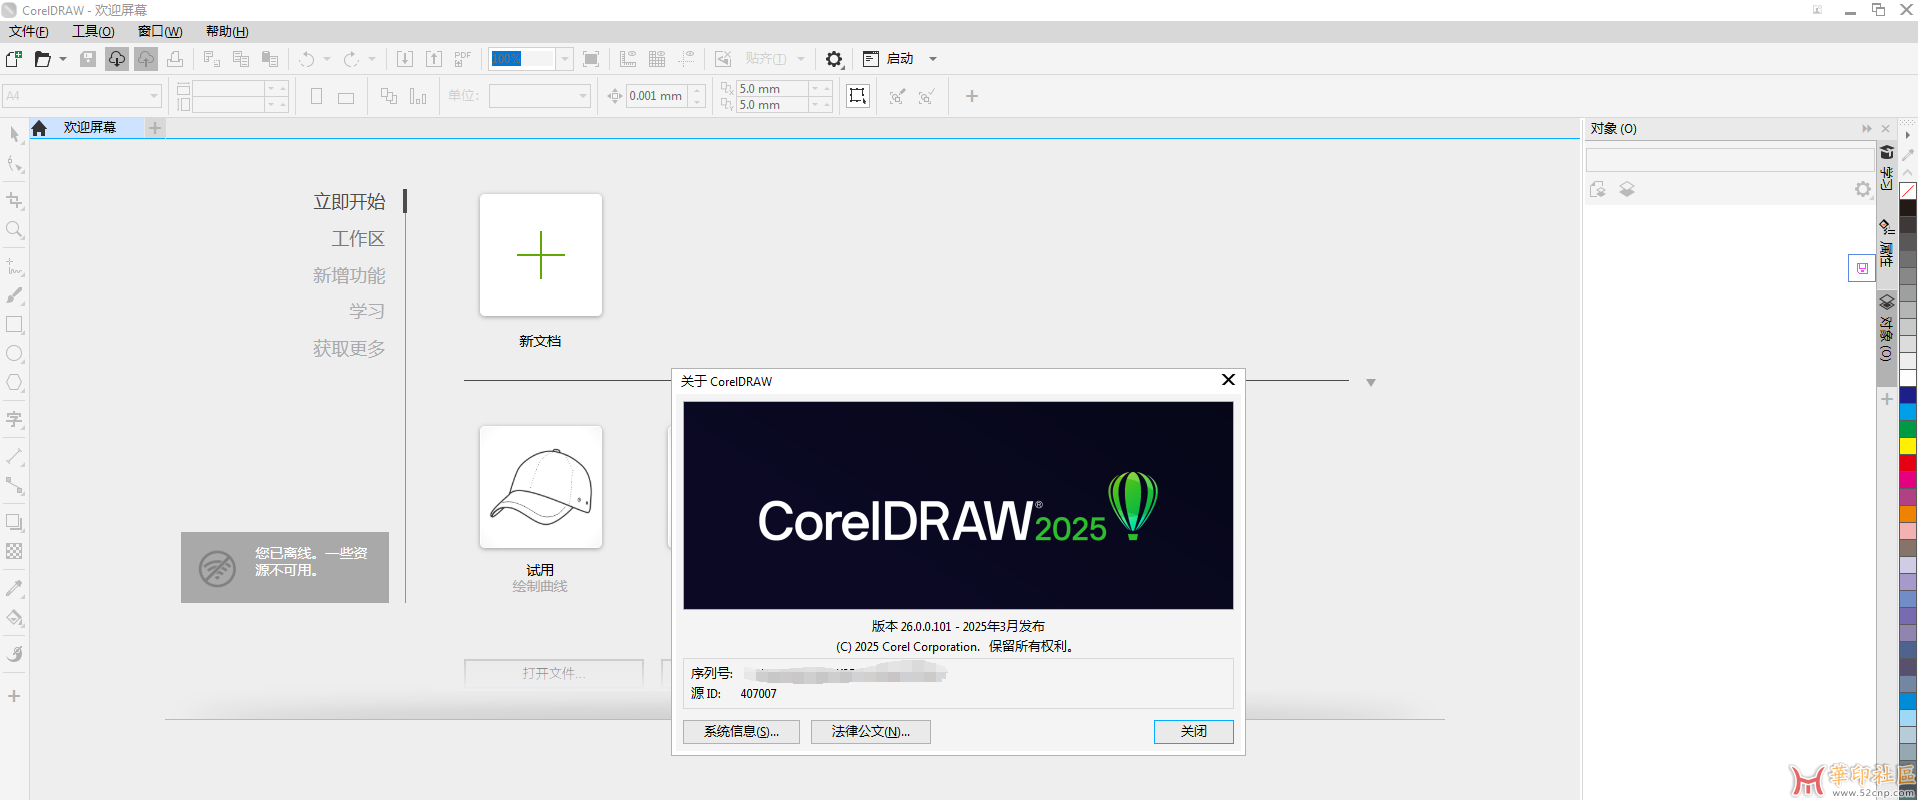This screenshot has height=800, width=1918.
Task: Toggle grid display icon
Action: [x=657, y=59]
